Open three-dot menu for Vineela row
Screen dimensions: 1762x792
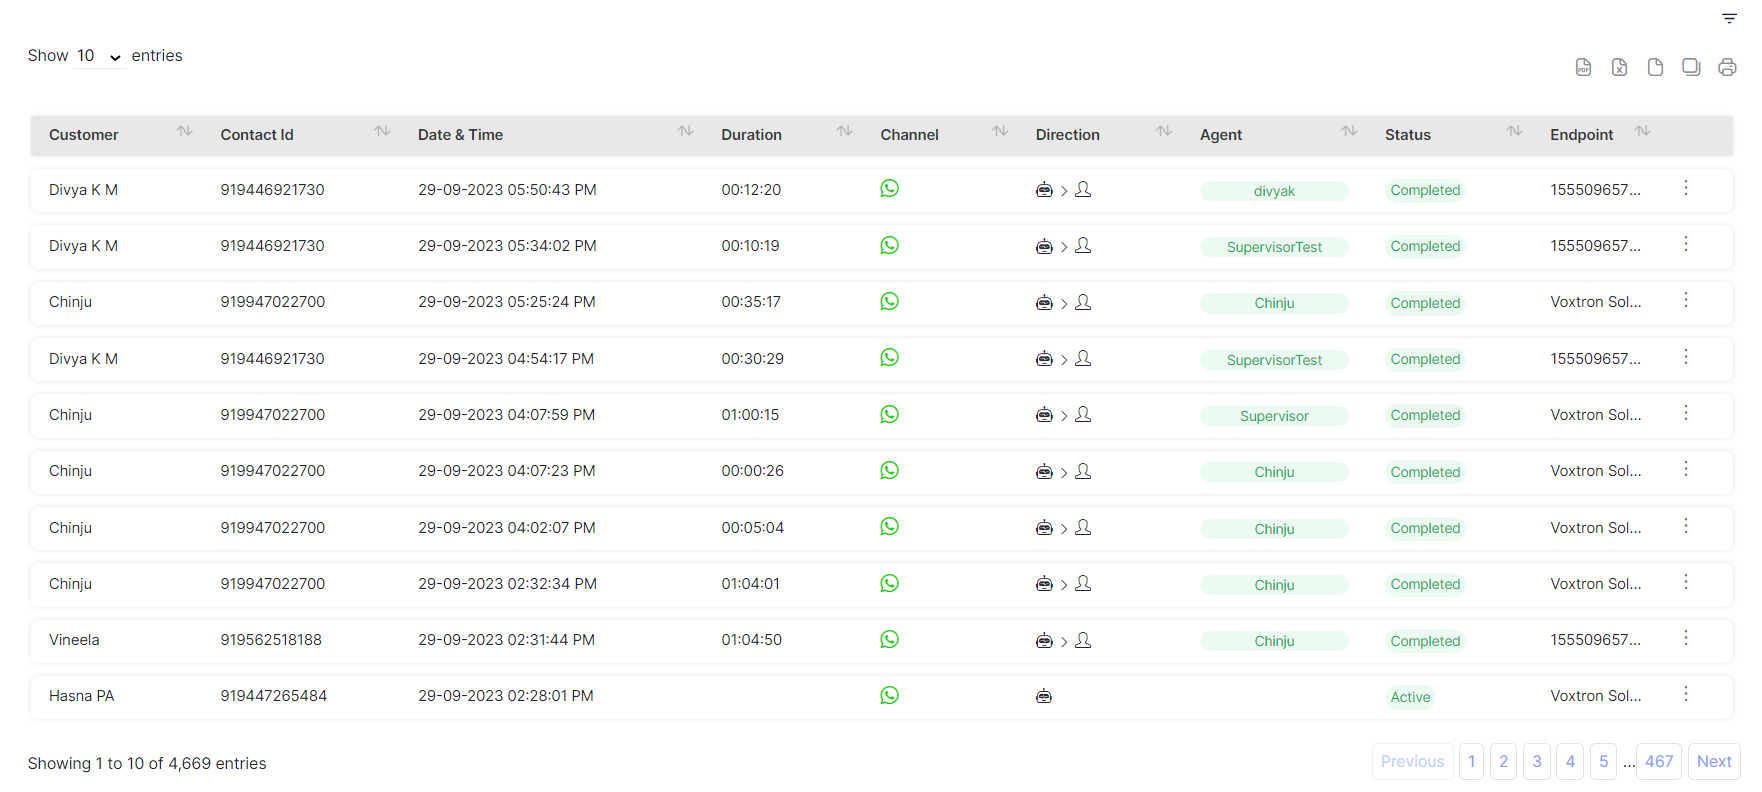(x=1685, y=638)
